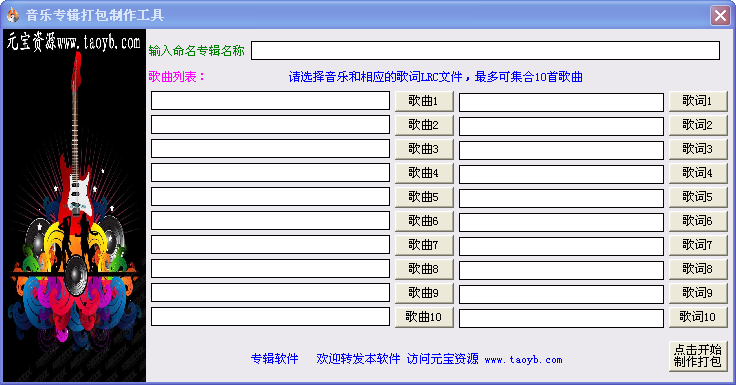
Task: Focus the song field beside 歌曲7
Action: (x=270, y=244)
